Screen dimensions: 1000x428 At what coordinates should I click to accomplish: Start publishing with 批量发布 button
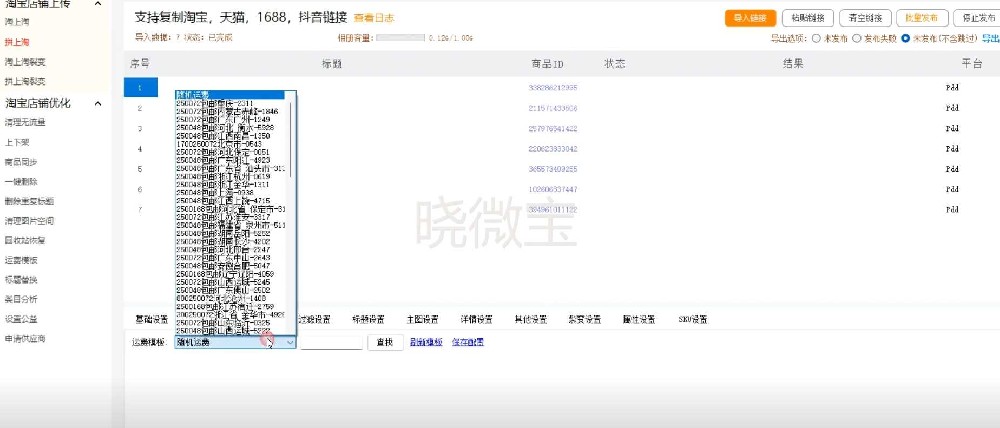pyautogui.click(x=922, y=18)
